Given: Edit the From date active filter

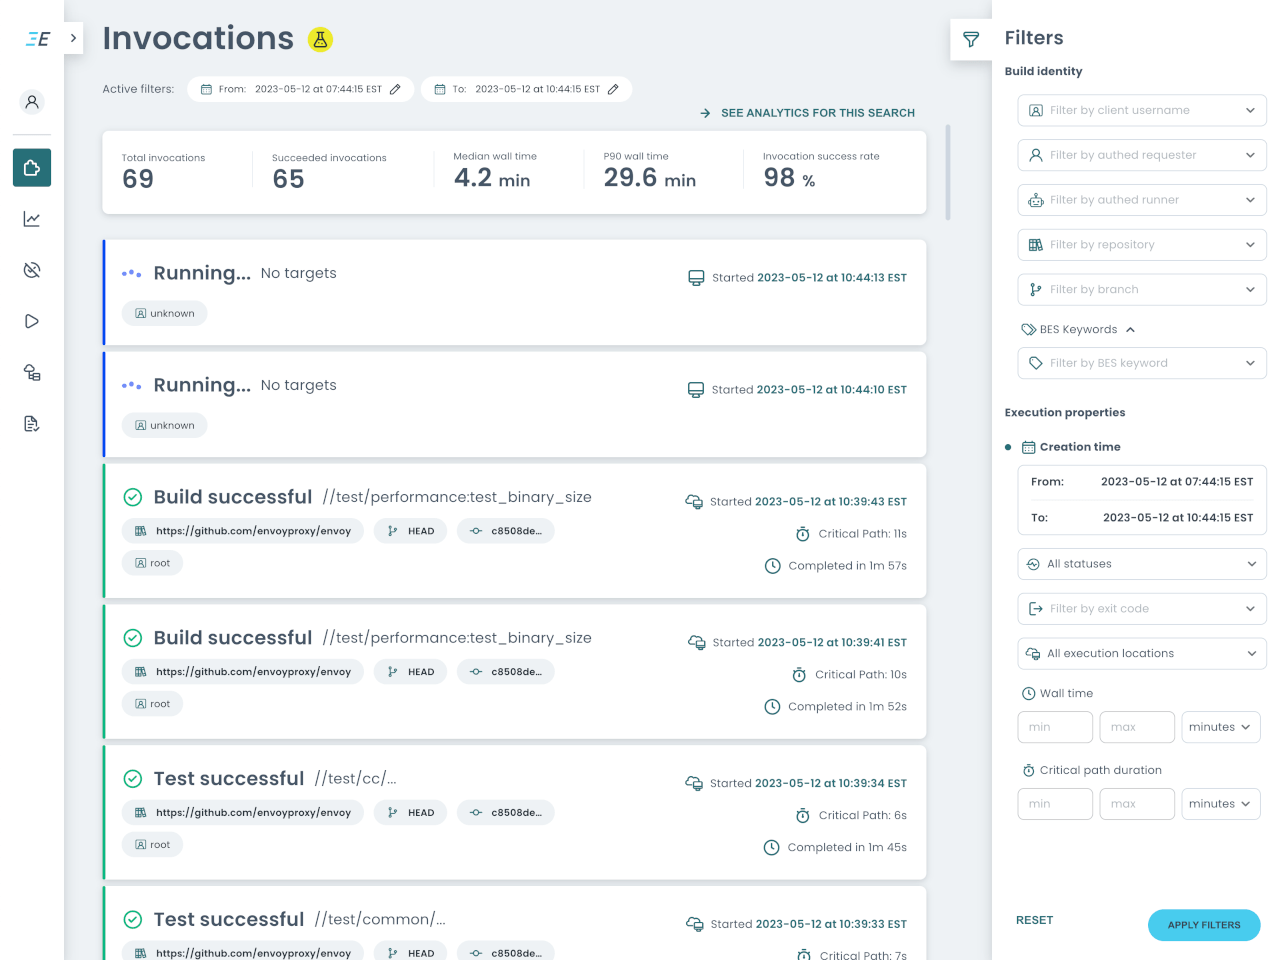Looking at the screenshot, I should click(395, 89).
